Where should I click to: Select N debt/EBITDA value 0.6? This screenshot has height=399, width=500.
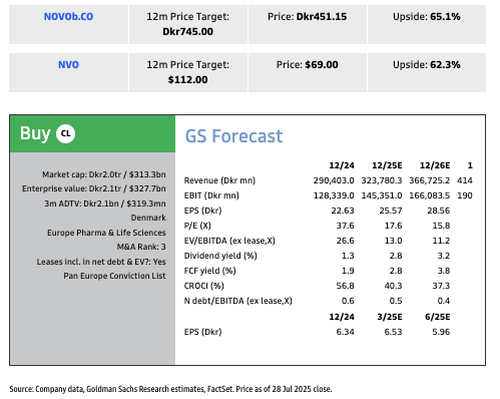[x=348, y=301]
